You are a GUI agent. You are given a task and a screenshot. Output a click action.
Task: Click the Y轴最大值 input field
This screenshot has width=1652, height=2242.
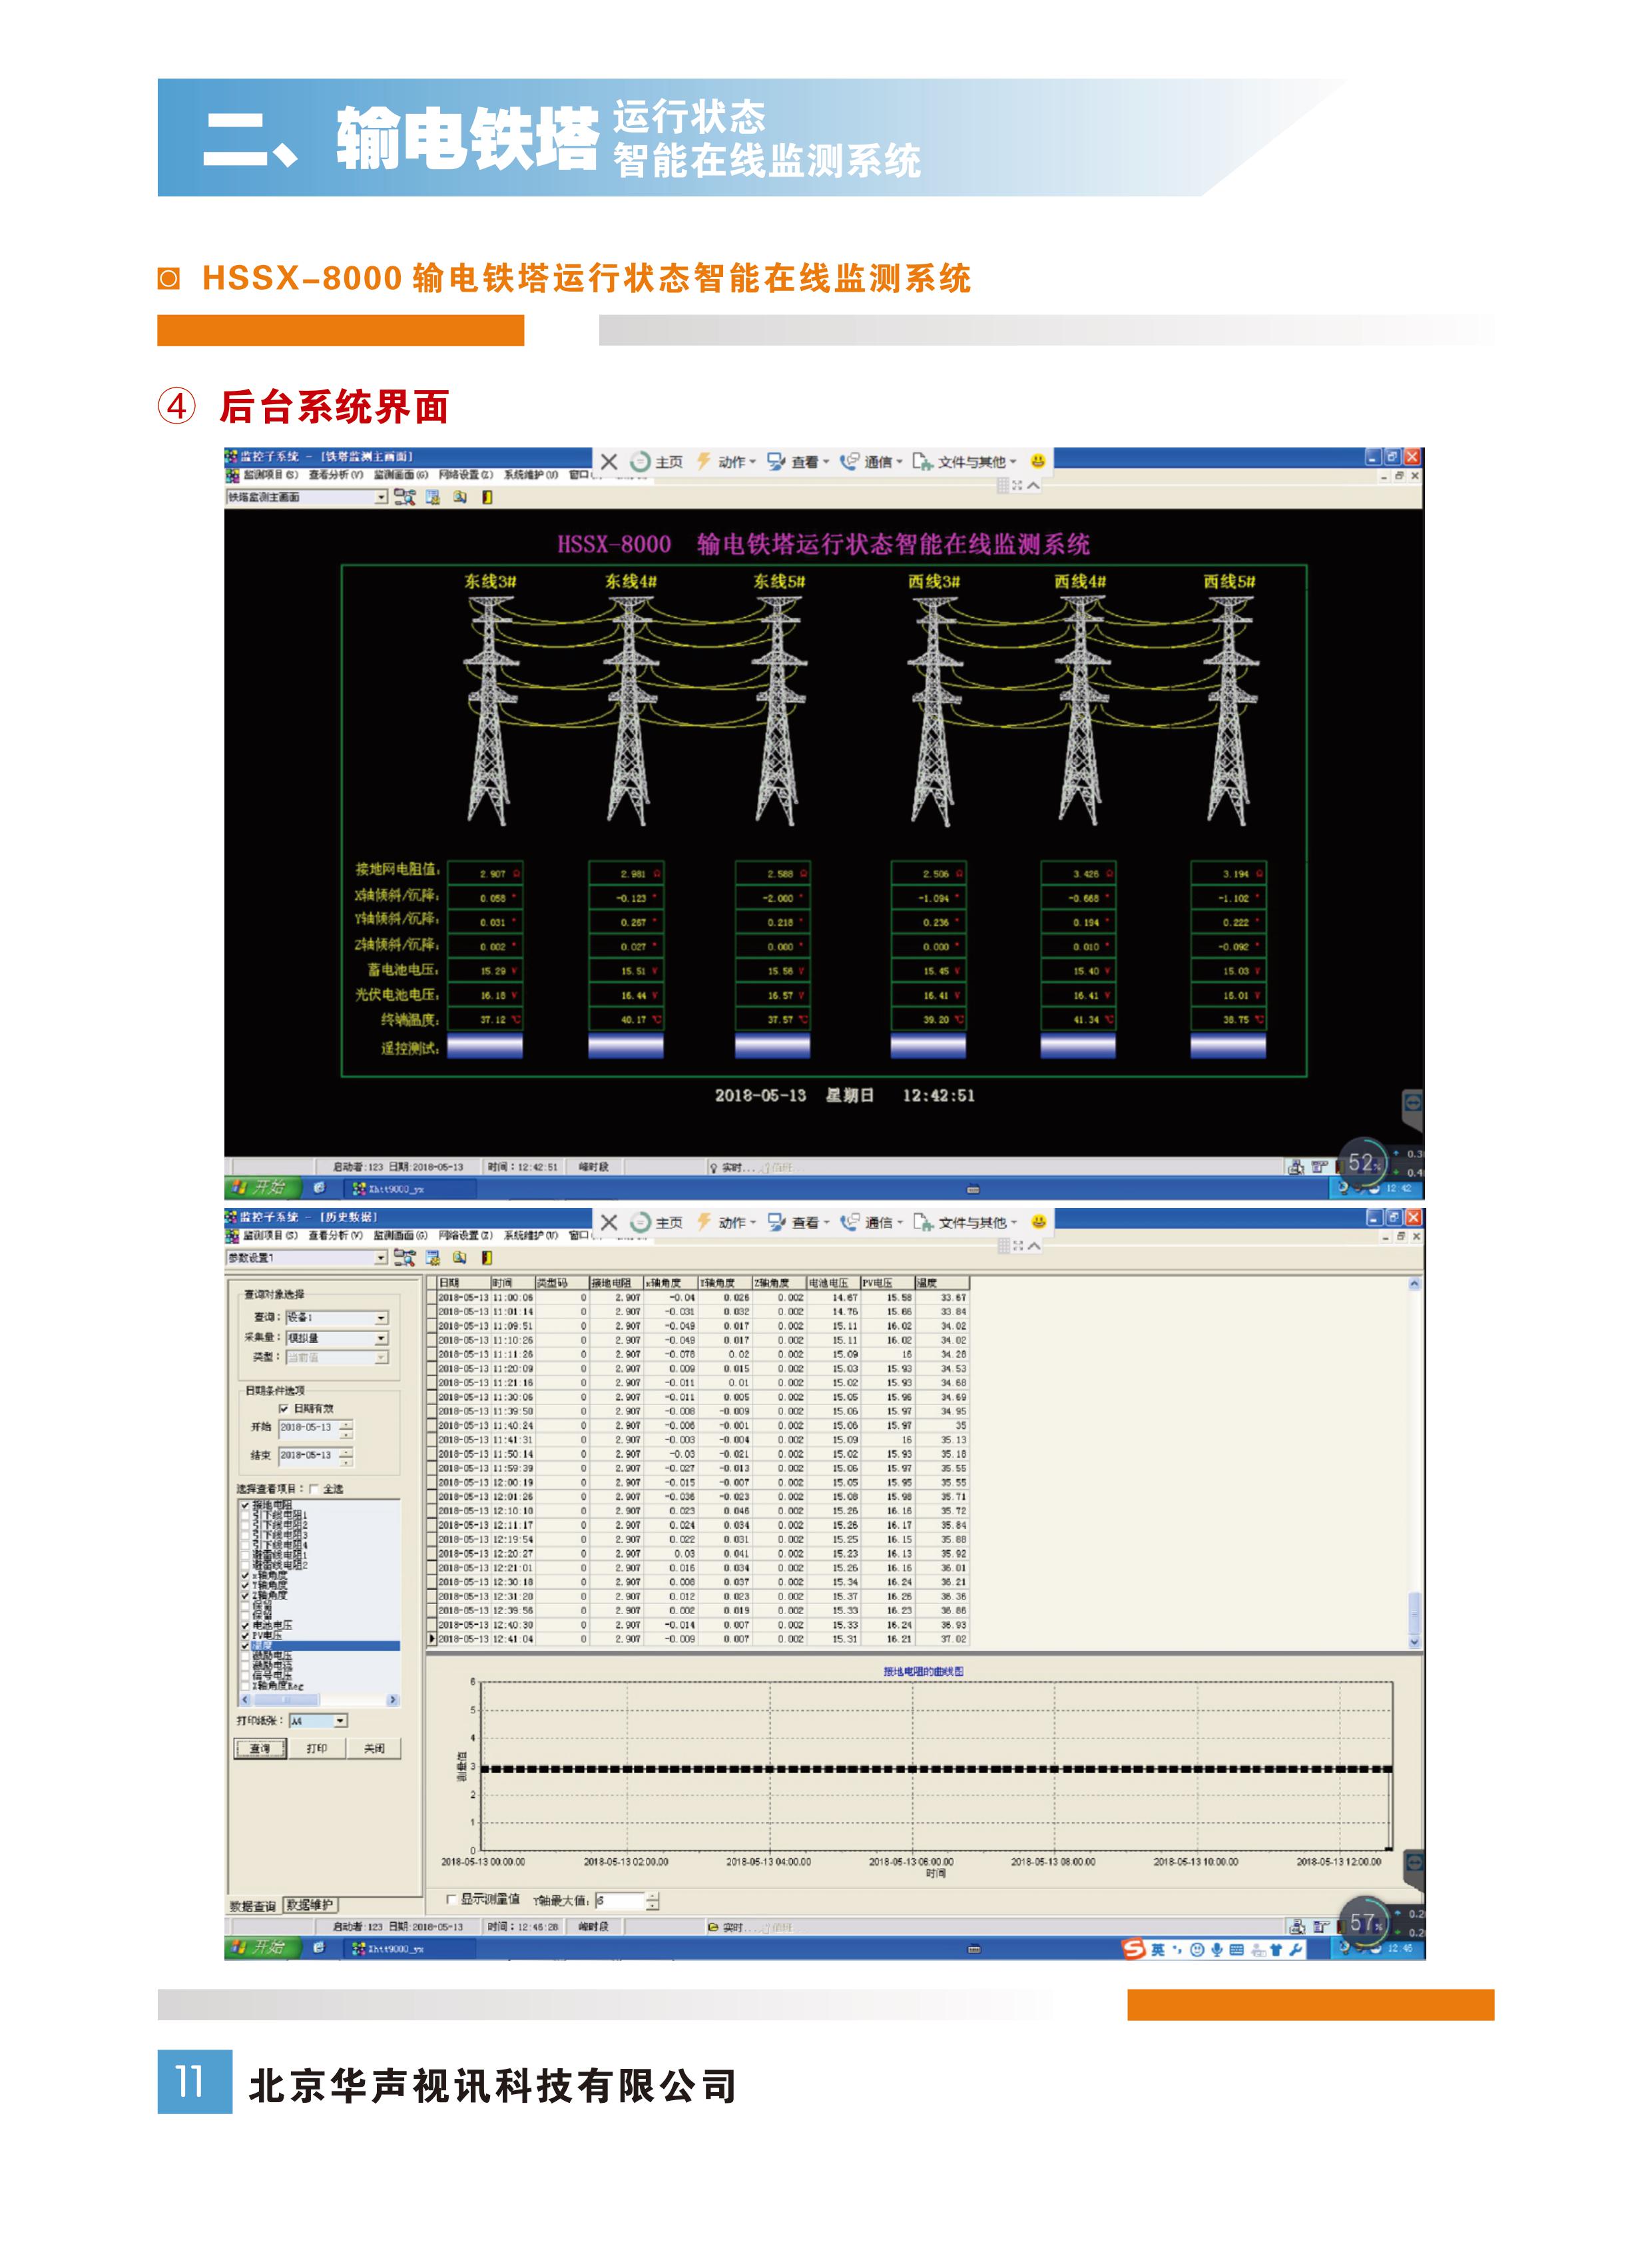pos(620,1900)
